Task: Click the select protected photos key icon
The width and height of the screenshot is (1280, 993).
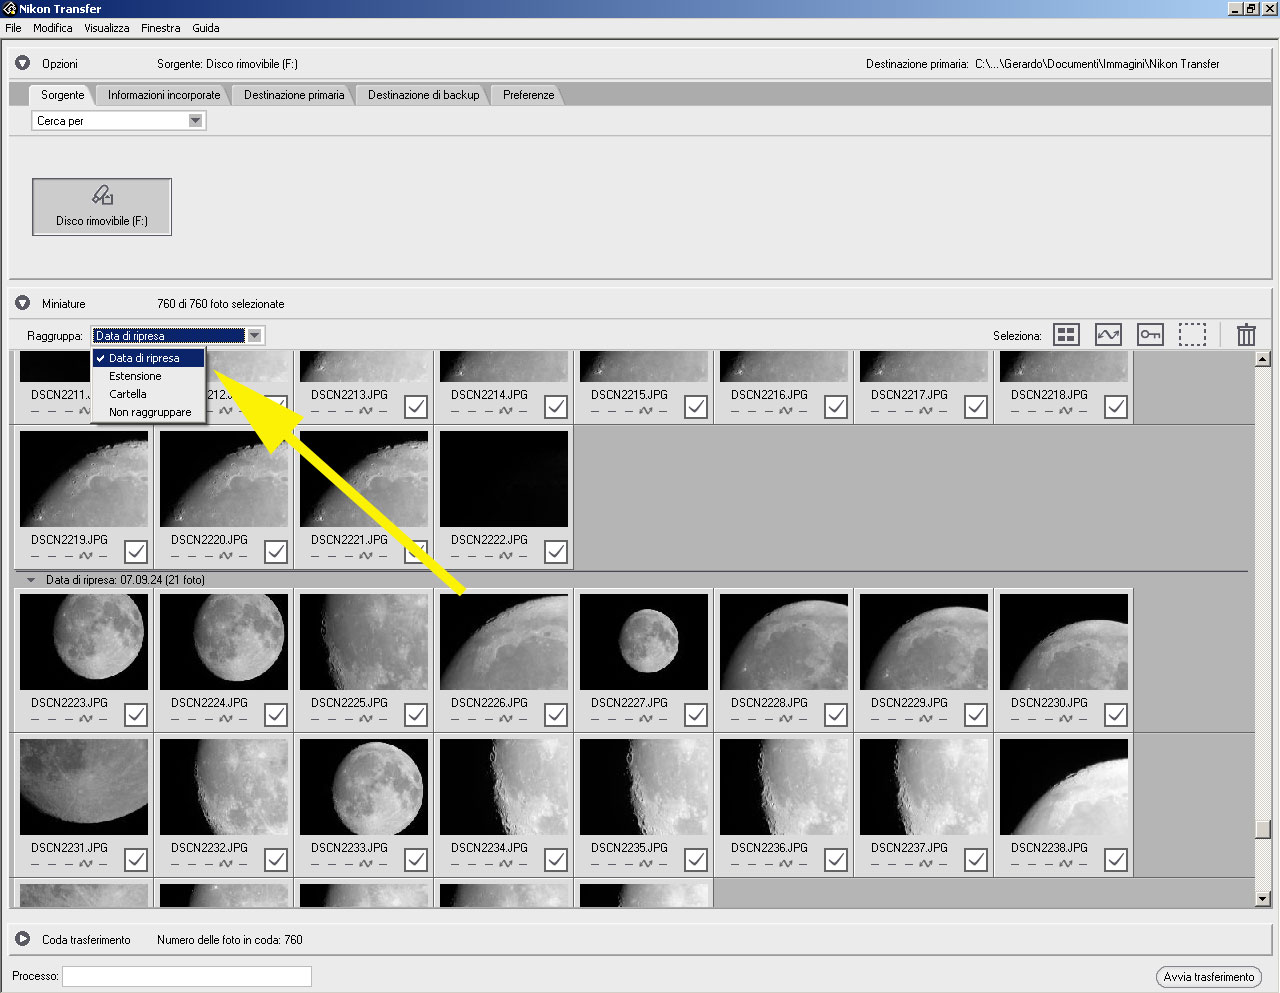Action: 1150,335
